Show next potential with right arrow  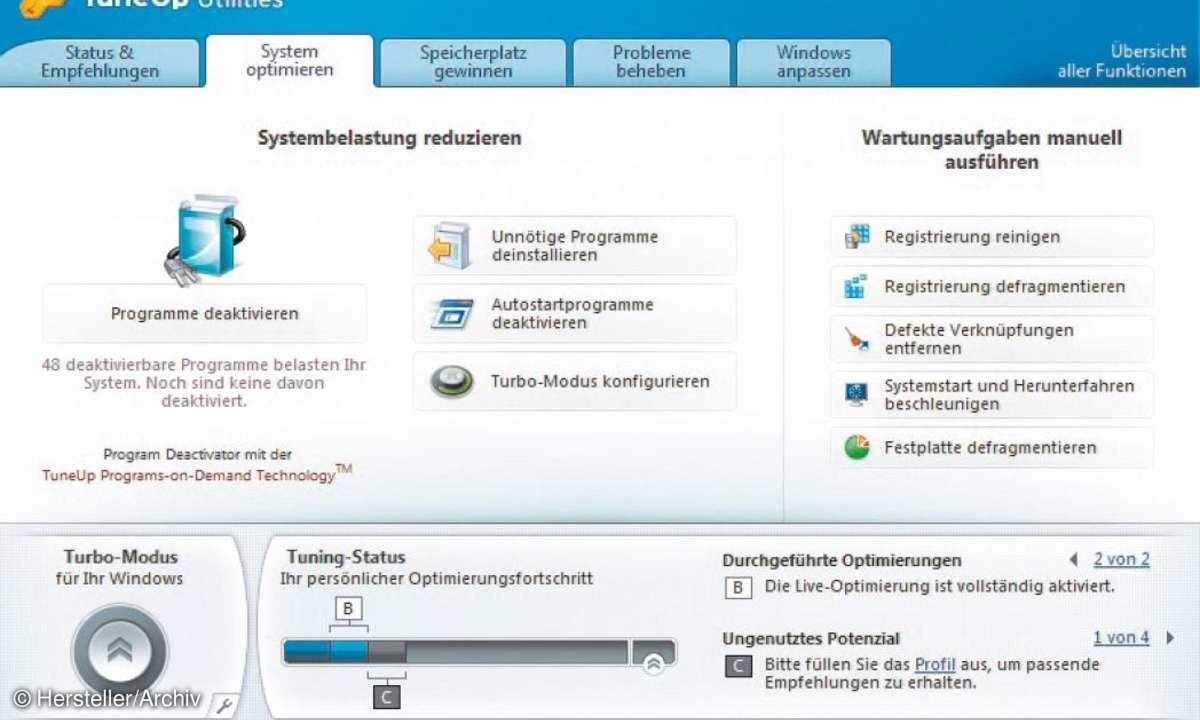(x=1171, y=638)
